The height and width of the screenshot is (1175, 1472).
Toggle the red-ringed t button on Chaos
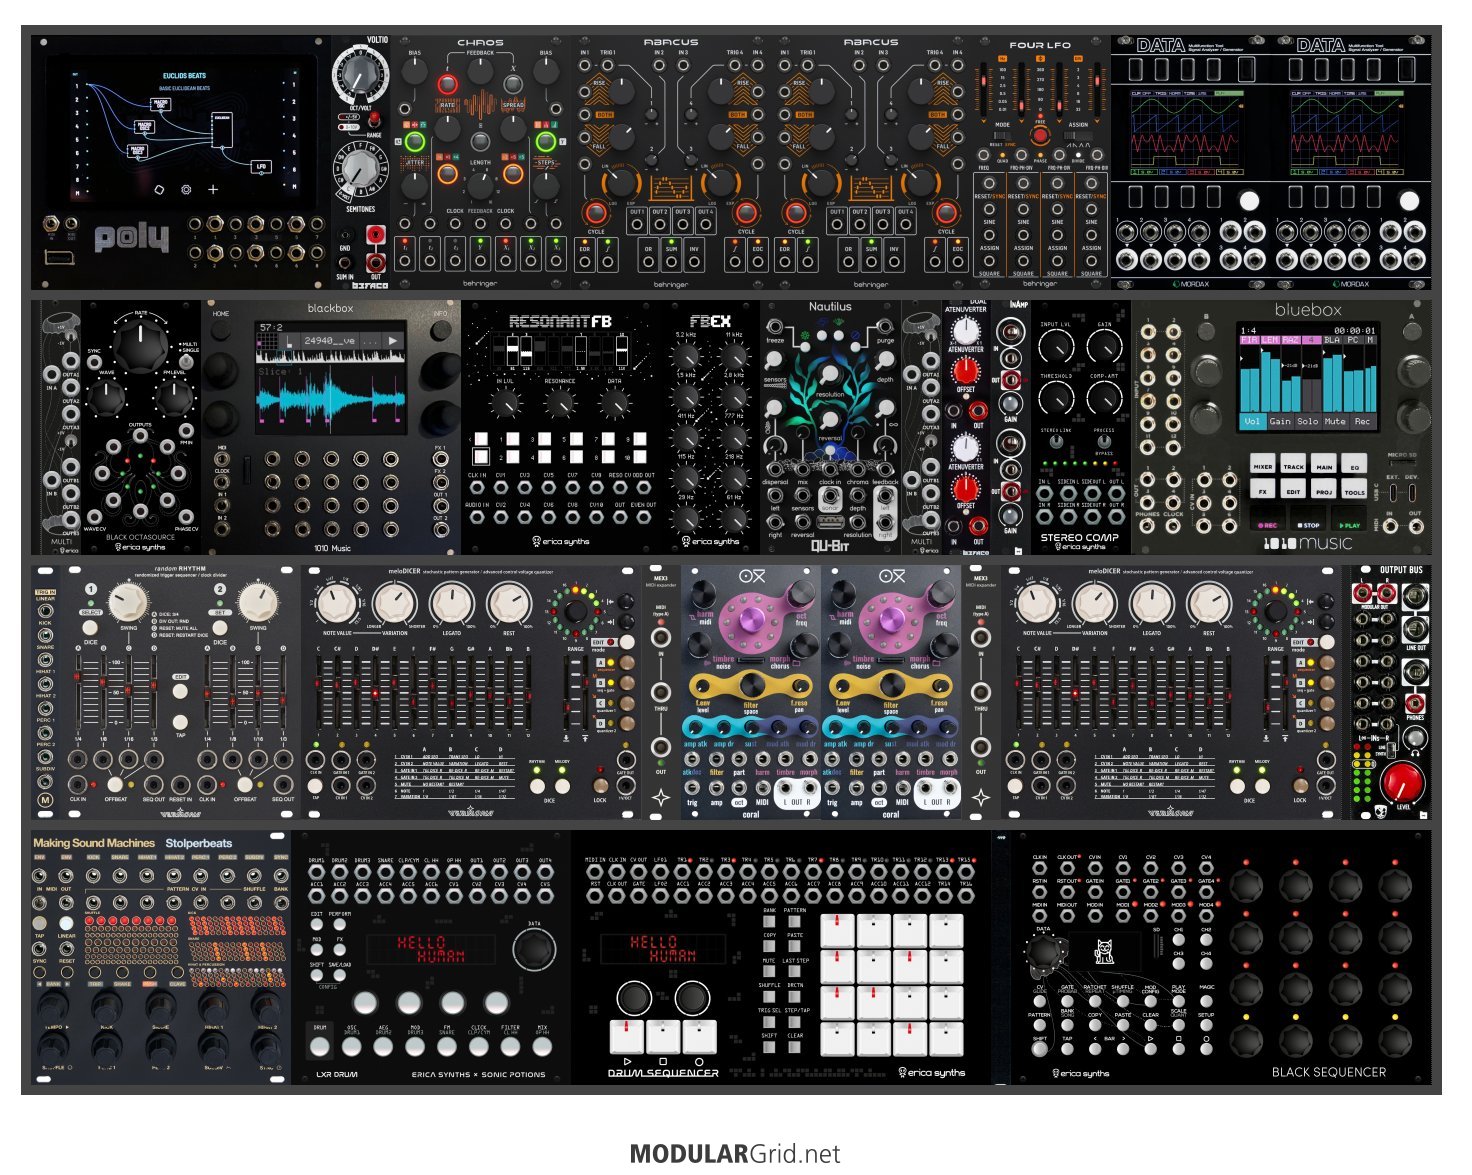click(x=448, y=83)
